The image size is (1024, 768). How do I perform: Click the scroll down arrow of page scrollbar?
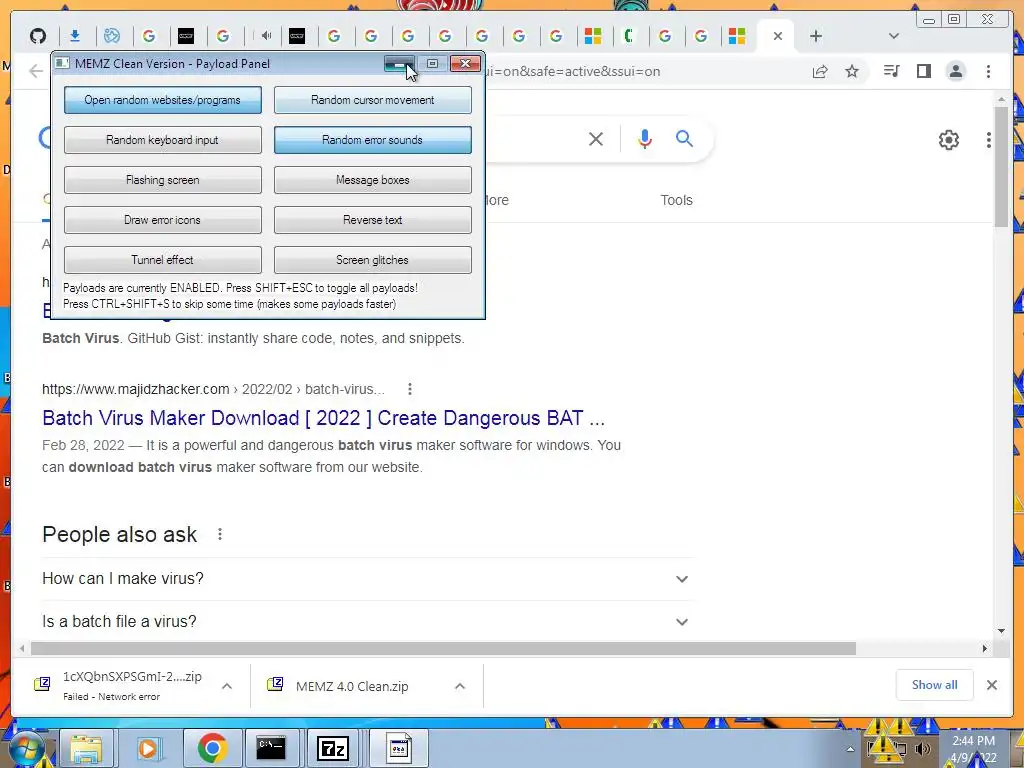(x=1001, y=632)
